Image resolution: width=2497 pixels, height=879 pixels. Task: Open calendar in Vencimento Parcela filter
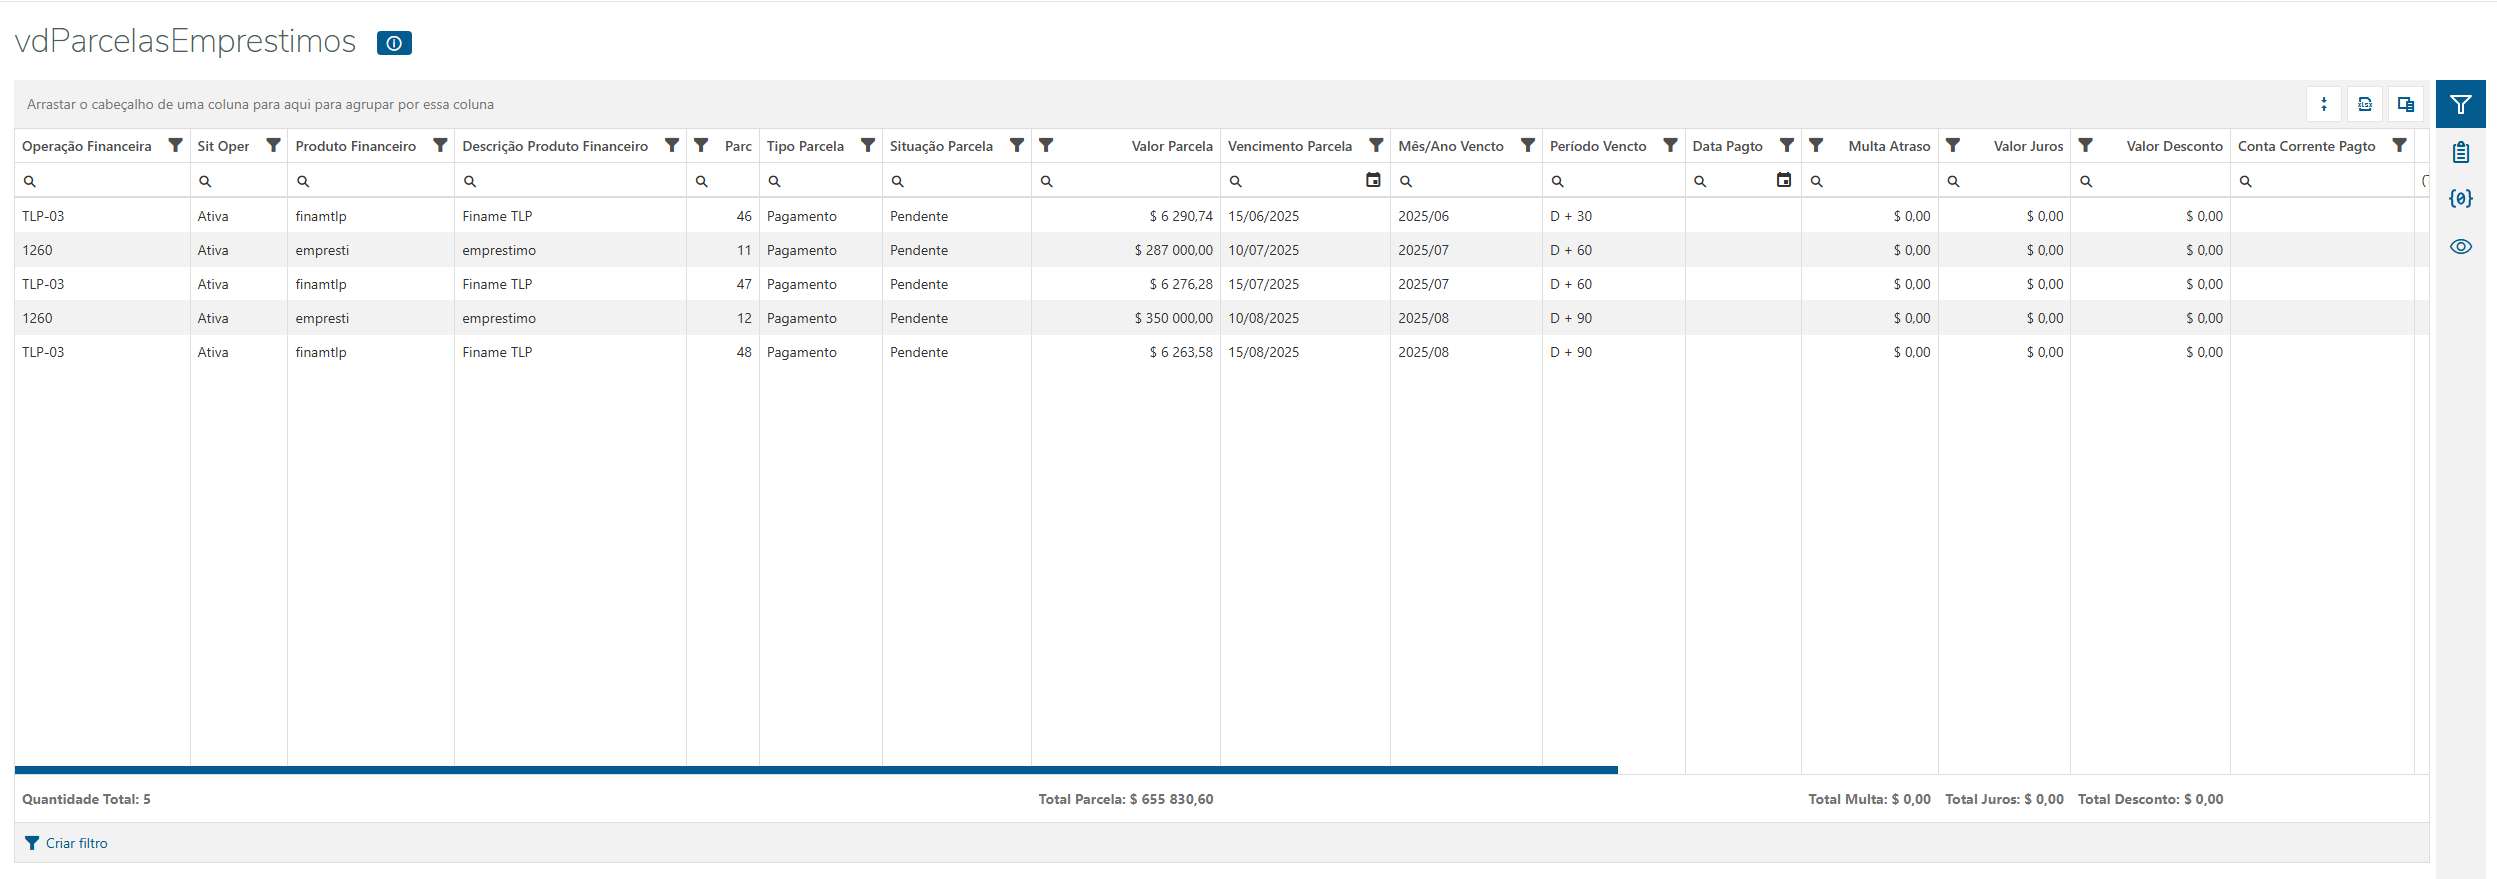(x=1373, y=180)
